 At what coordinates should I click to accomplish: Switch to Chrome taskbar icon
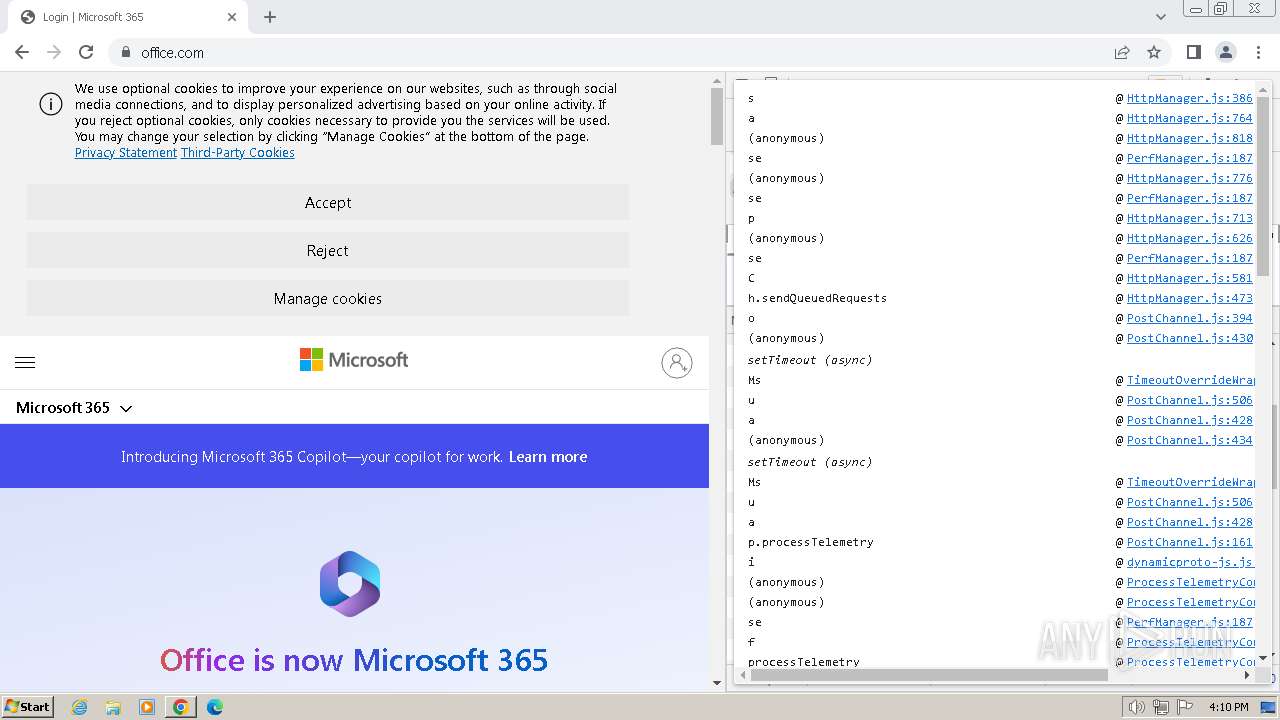(x=181, y=707)
